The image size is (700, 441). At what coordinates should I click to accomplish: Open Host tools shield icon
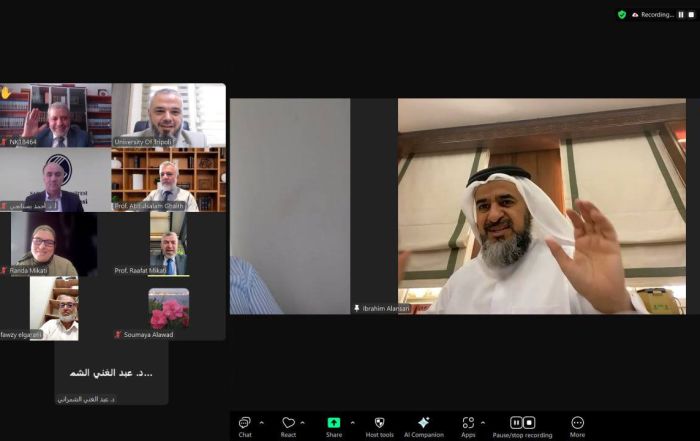[x=379, y=424]
